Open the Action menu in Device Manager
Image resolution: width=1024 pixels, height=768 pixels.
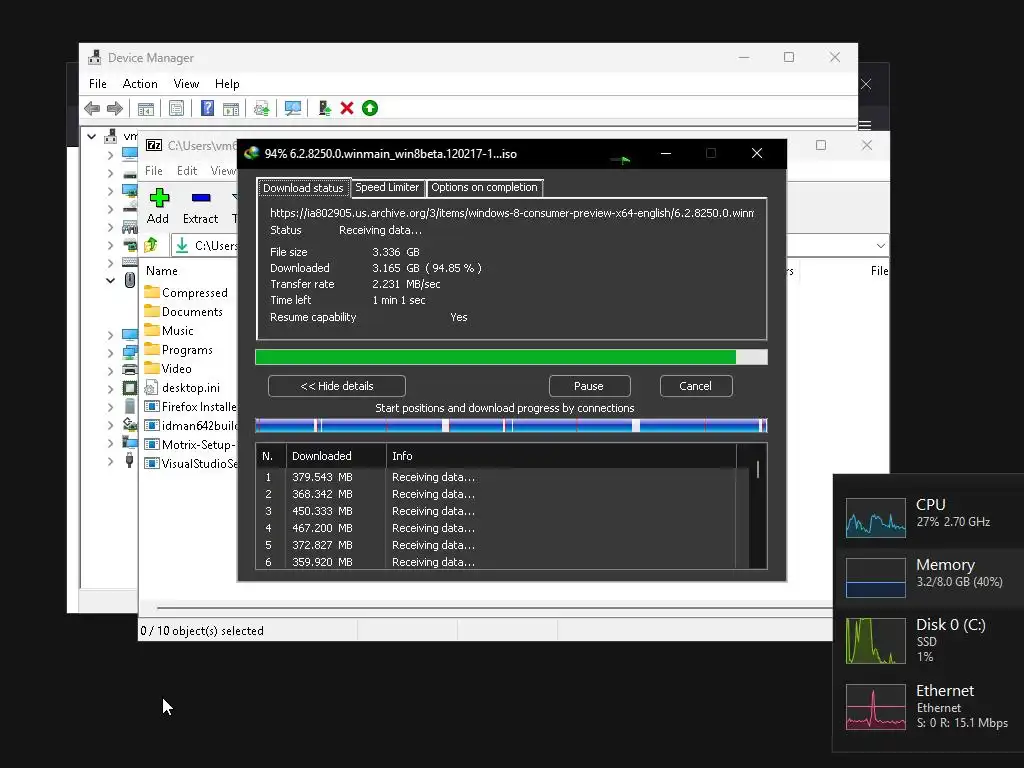tap(140, 84)
